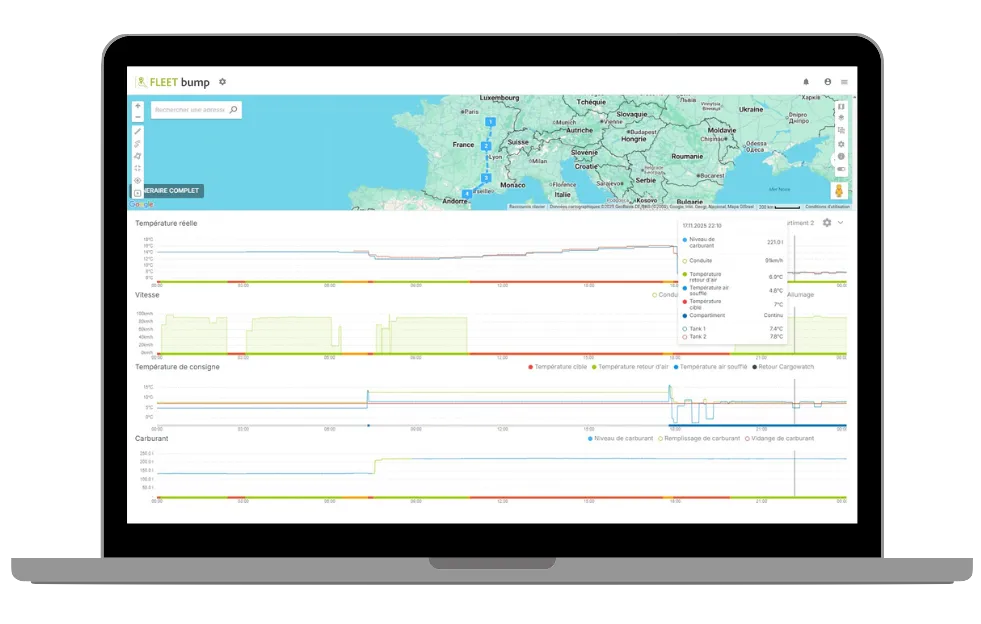Toggle Niveau de carburant legend series

620,439
